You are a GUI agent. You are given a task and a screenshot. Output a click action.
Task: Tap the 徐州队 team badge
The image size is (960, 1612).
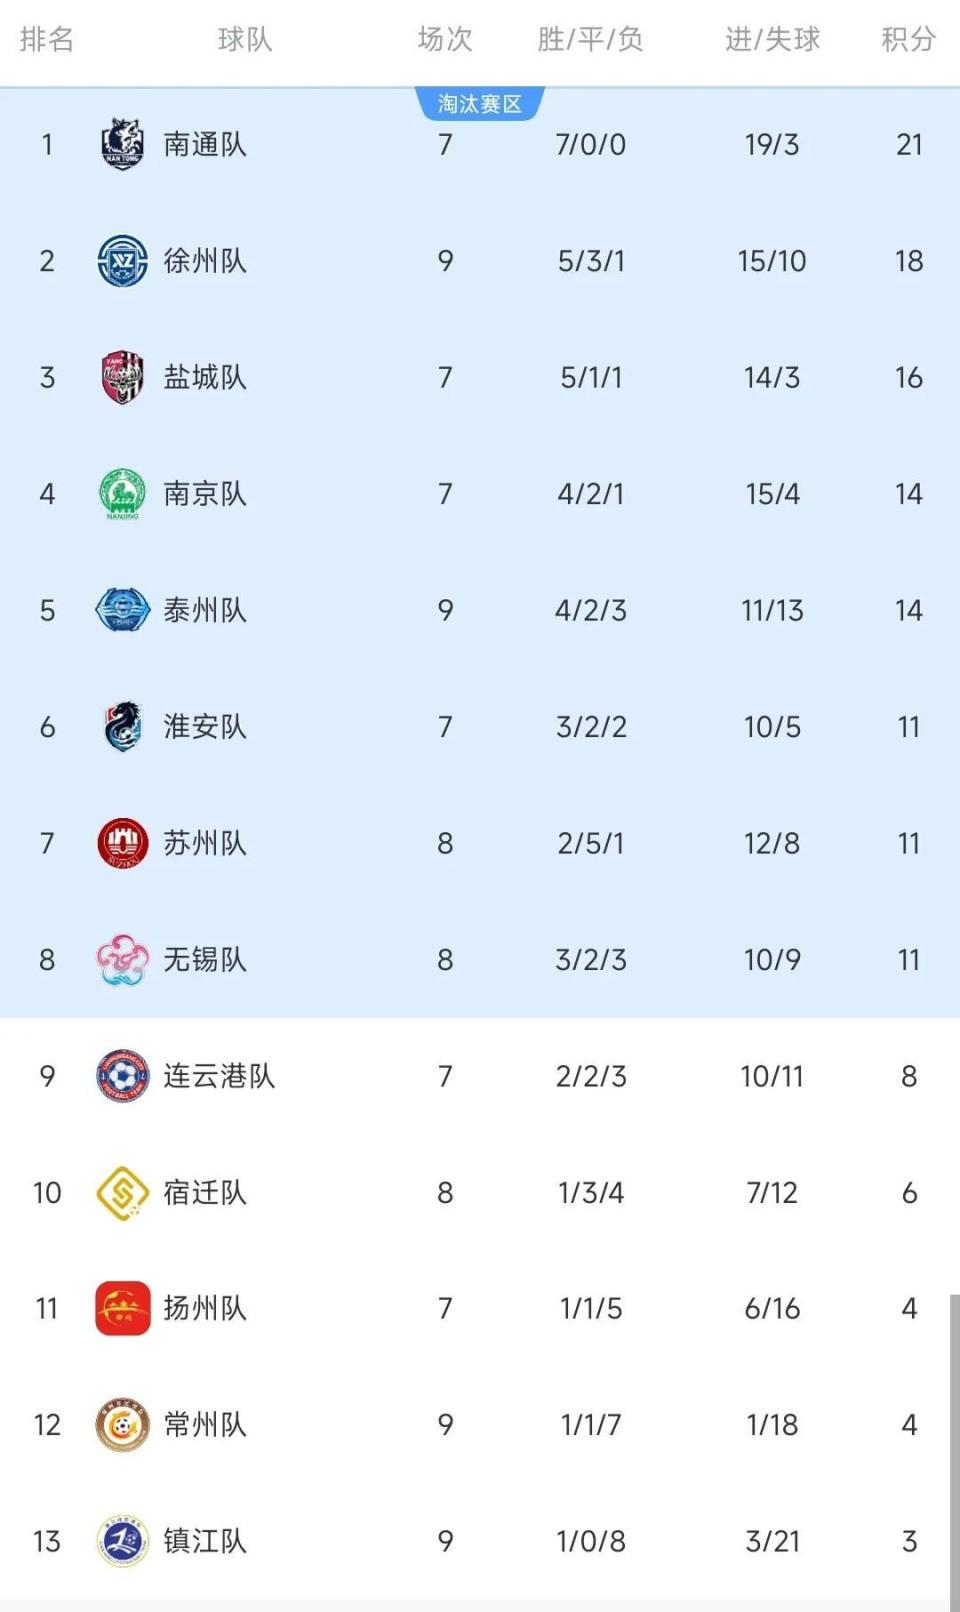122,261
